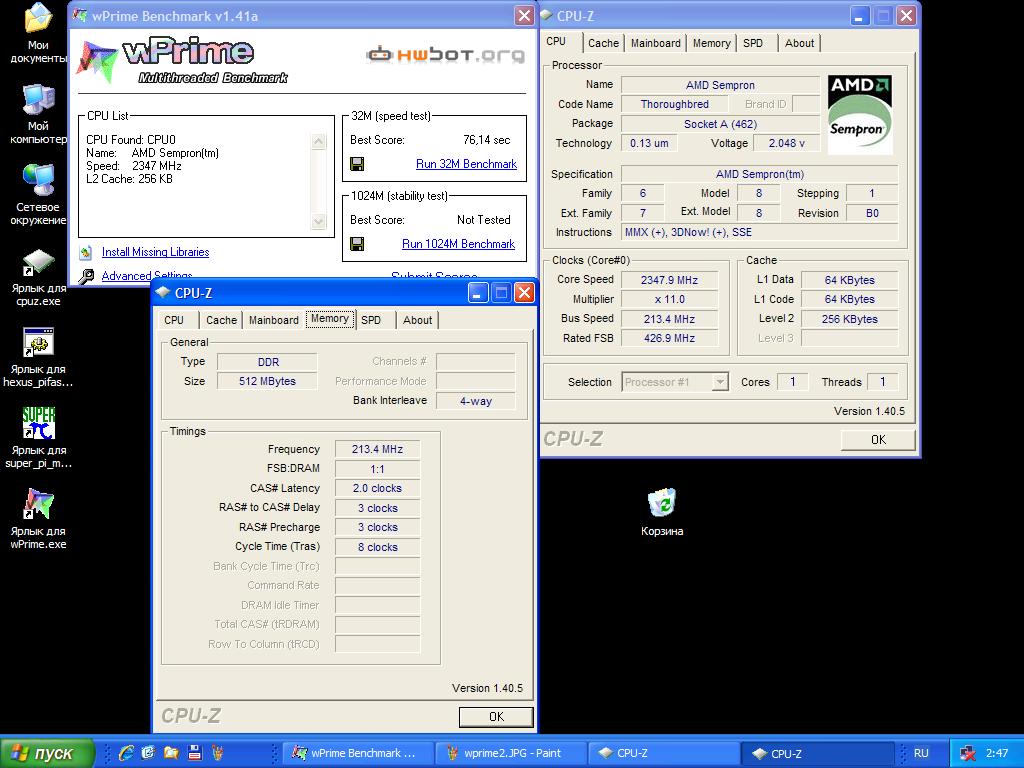1024x768 pixels.
Task: Click the floppy save icon beside Run 32M Benchmark
Action: [x=357, y=164]
